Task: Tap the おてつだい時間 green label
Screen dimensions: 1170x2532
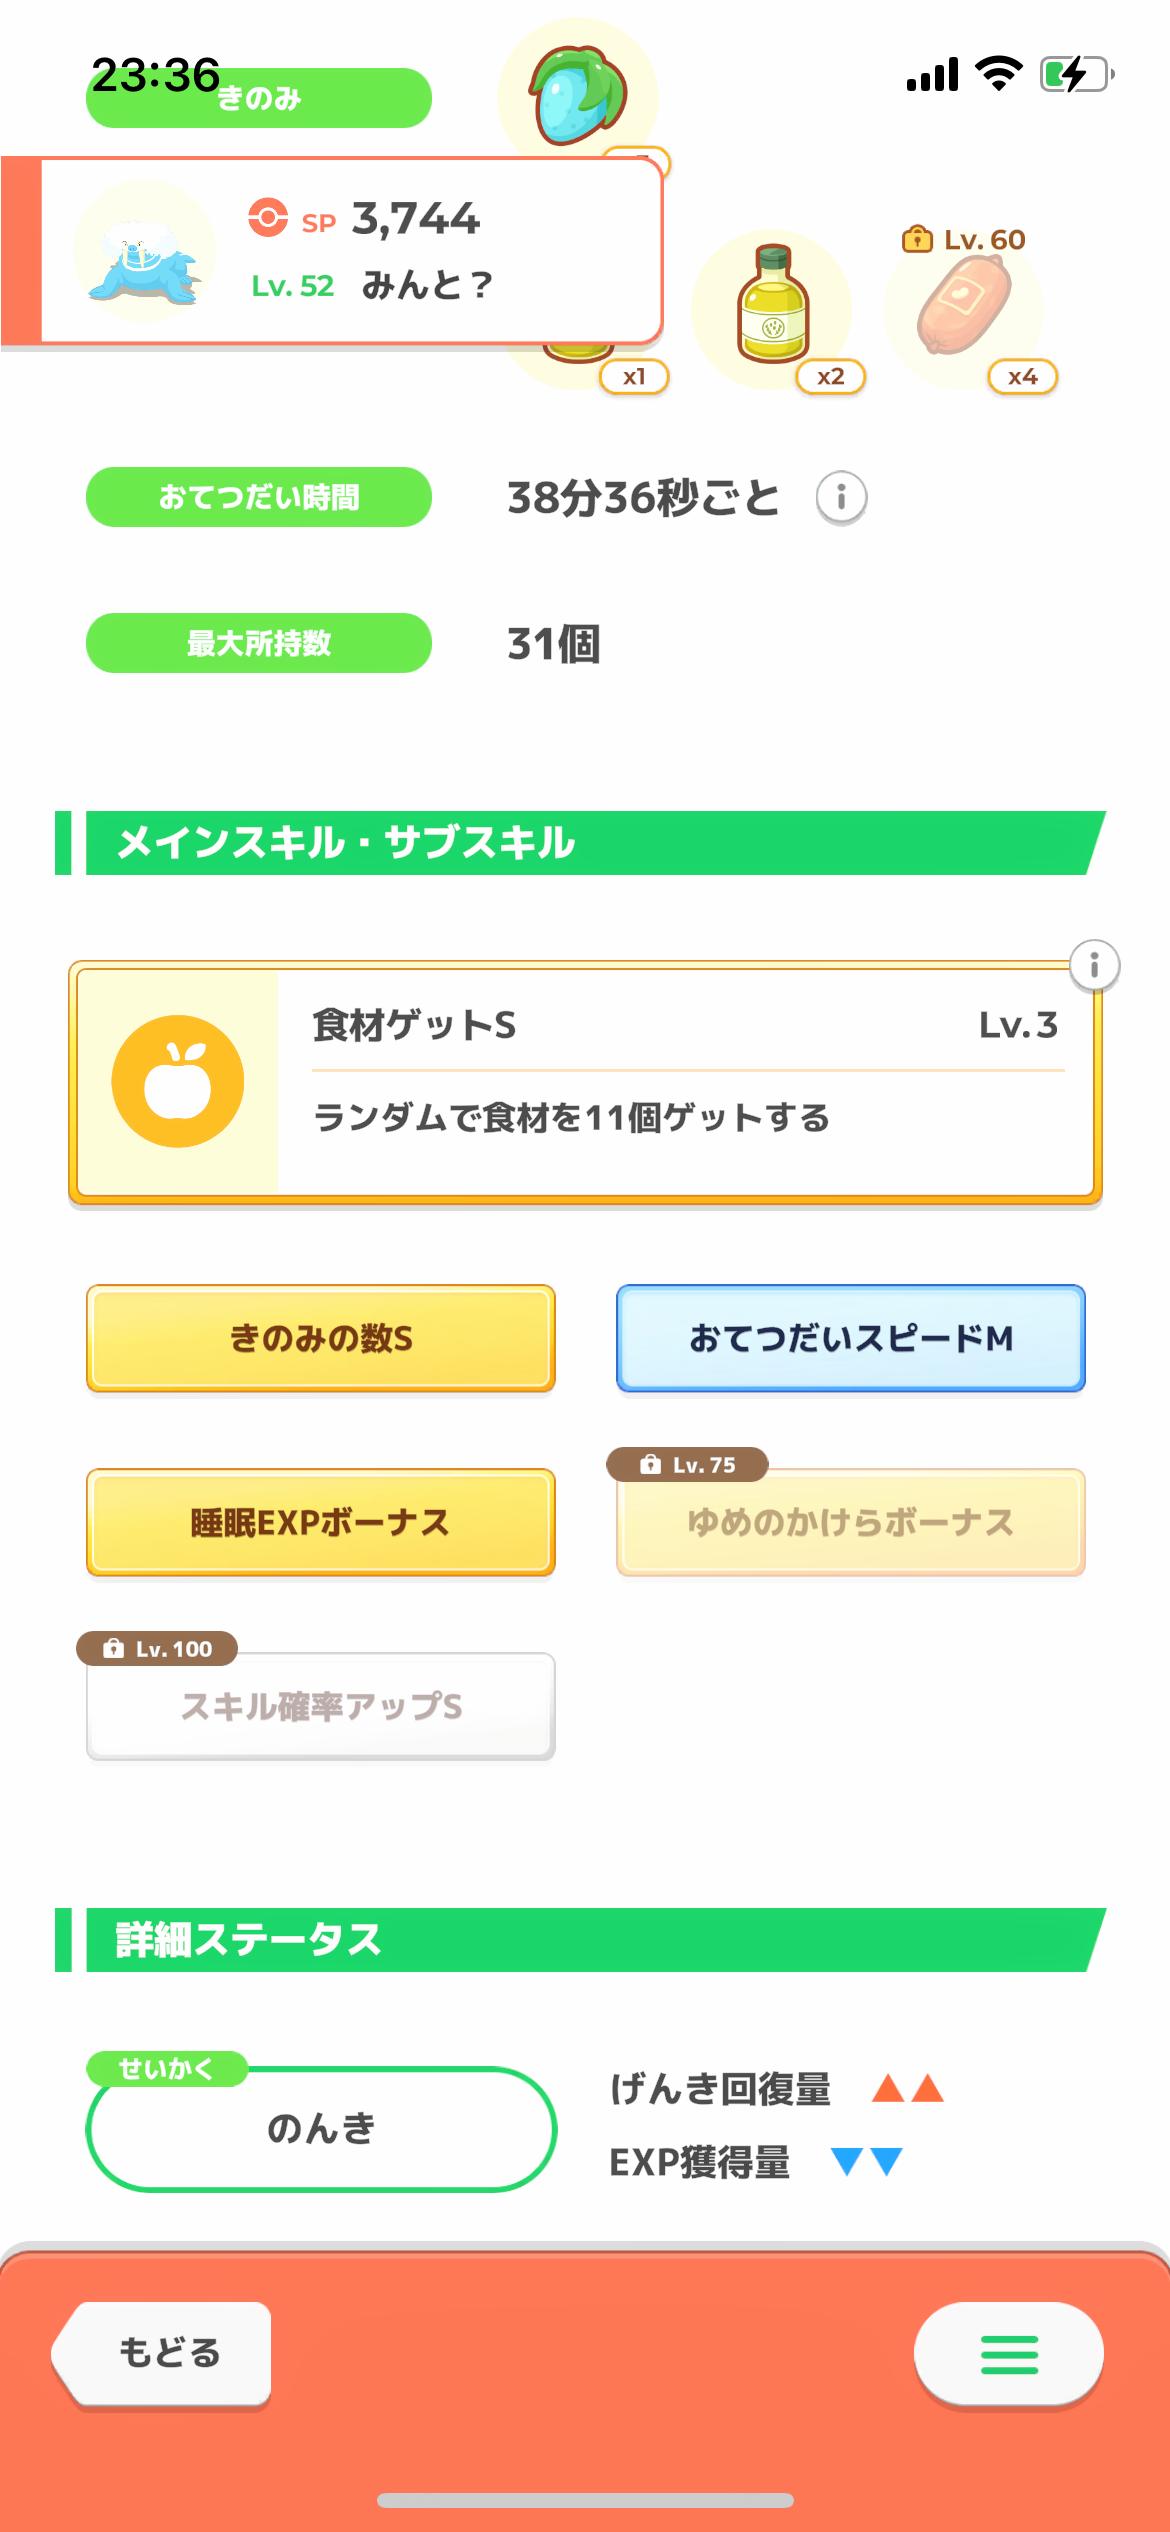Action: pos(259,497)
